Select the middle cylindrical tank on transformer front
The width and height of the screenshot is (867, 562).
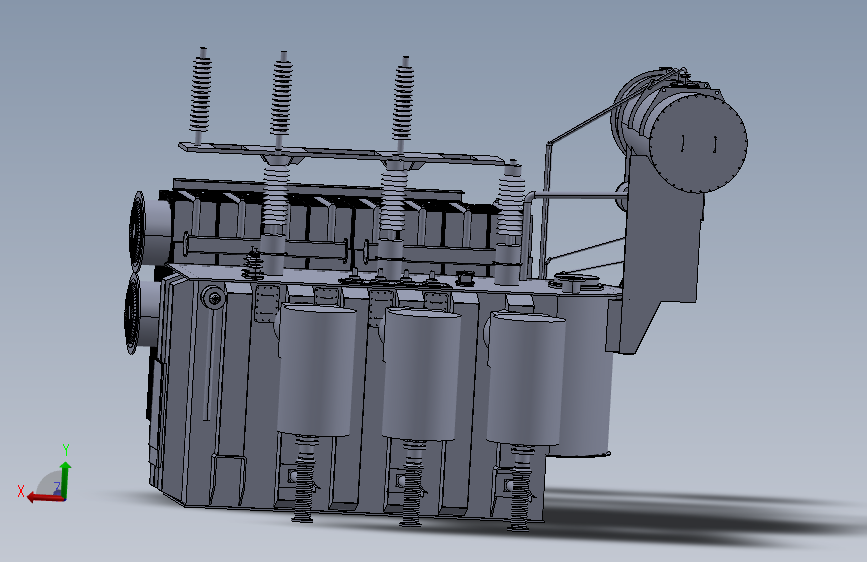421,375
